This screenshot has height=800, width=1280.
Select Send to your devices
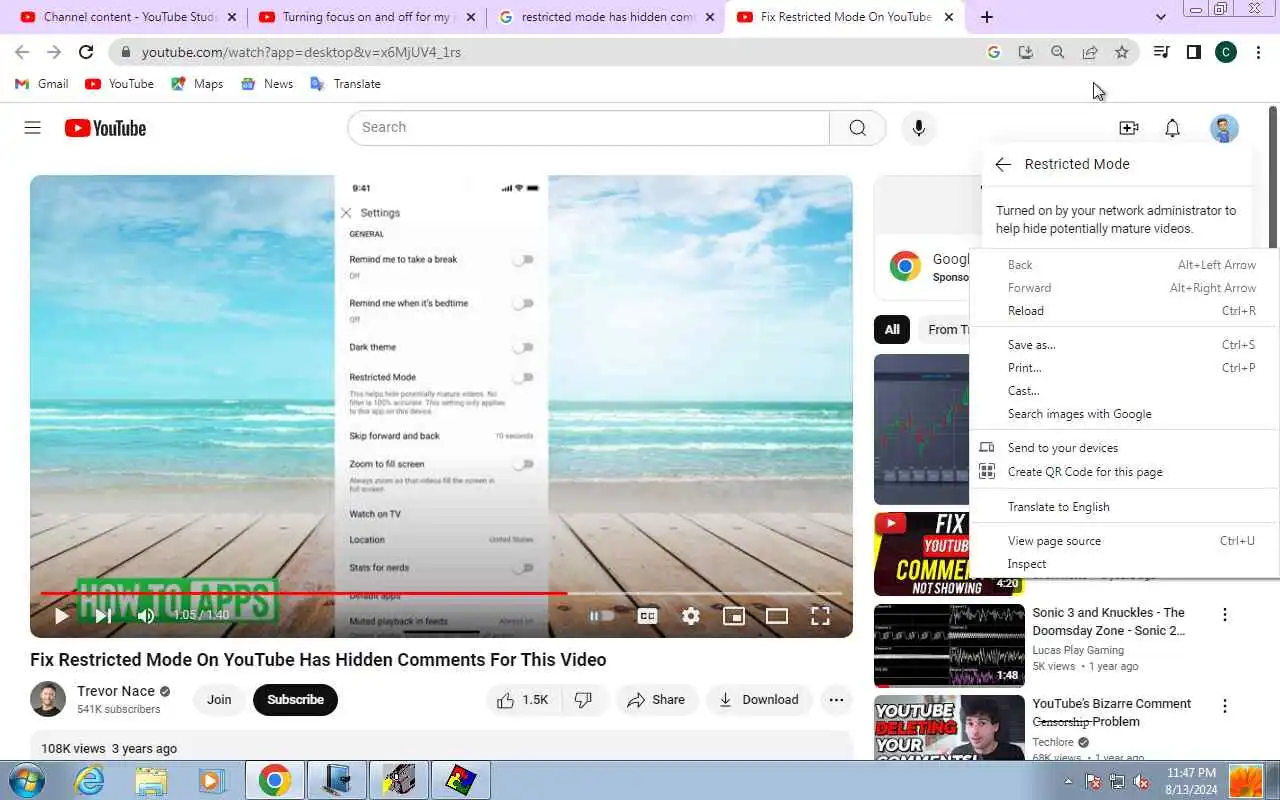[x=1124, y=448]
